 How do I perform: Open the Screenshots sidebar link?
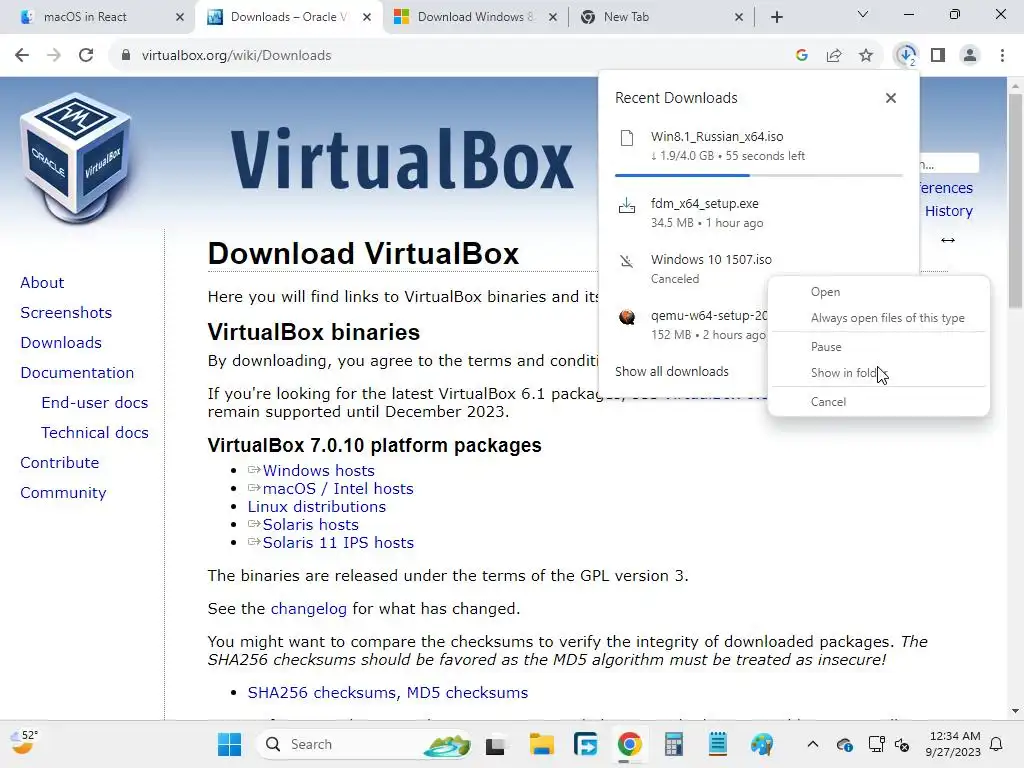[66, 313]
